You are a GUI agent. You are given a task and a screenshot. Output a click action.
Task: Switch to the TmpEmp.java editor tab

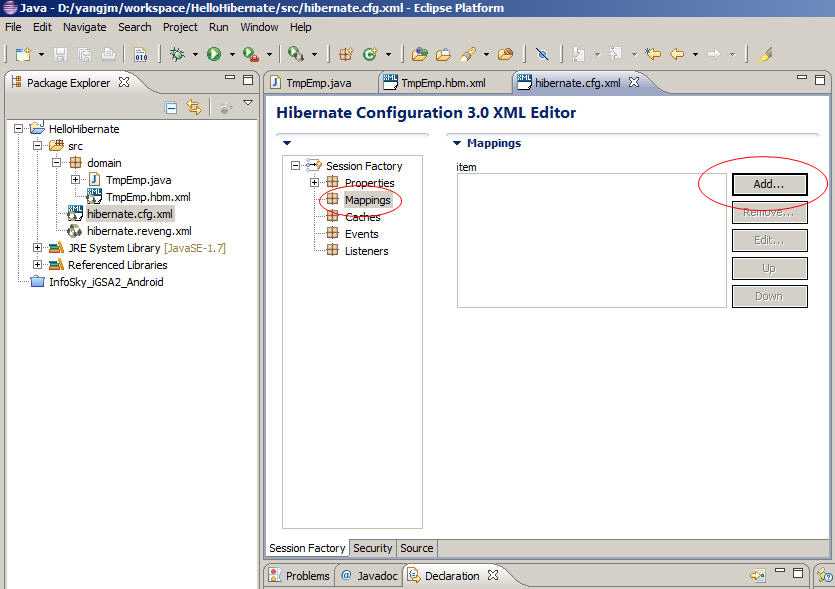318,83
